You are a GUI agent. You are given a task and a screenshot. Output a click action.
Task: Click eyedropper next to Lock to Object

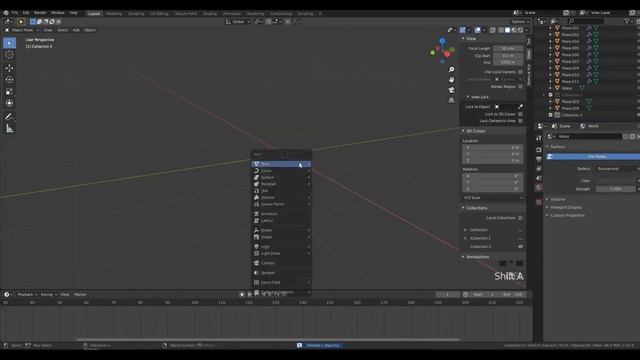pos(520,107)
